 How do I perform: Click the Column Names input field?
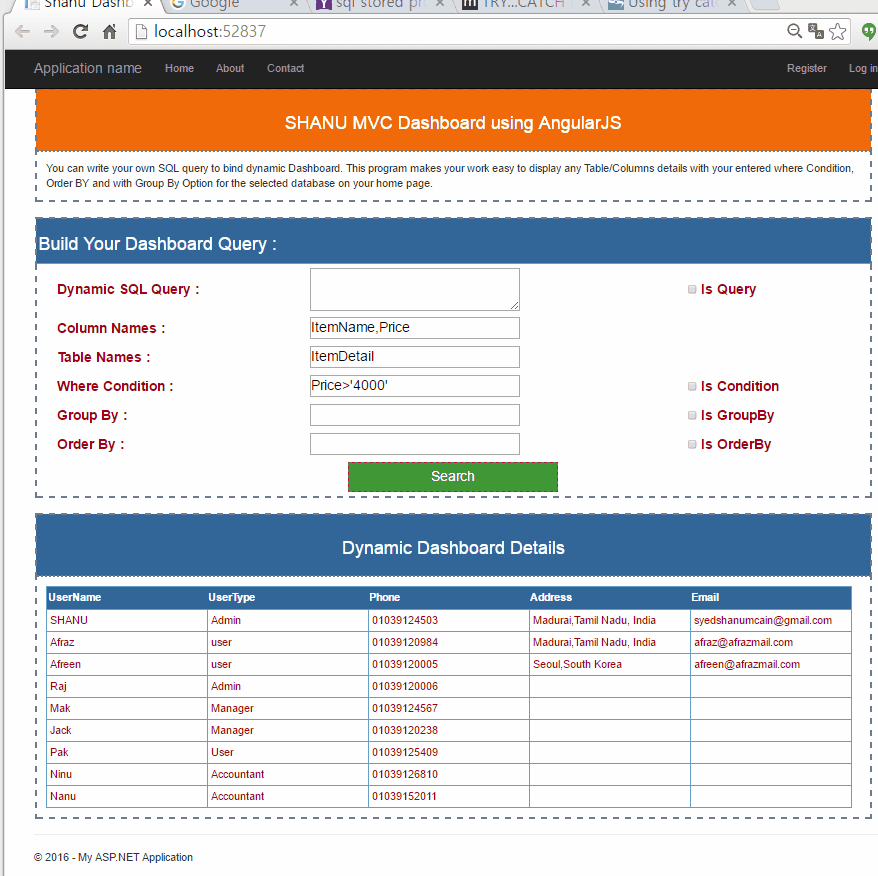tap(415, 328)
